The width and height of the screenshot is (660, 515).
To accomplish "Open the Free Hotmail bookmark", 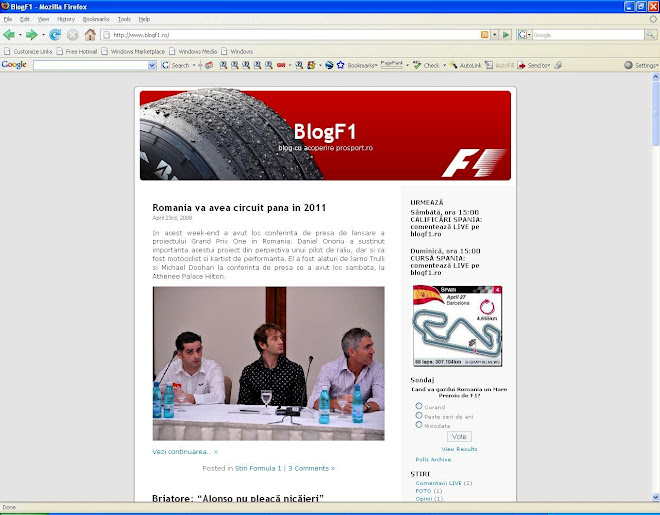I will pyautogui.click(x=77, y=51).
